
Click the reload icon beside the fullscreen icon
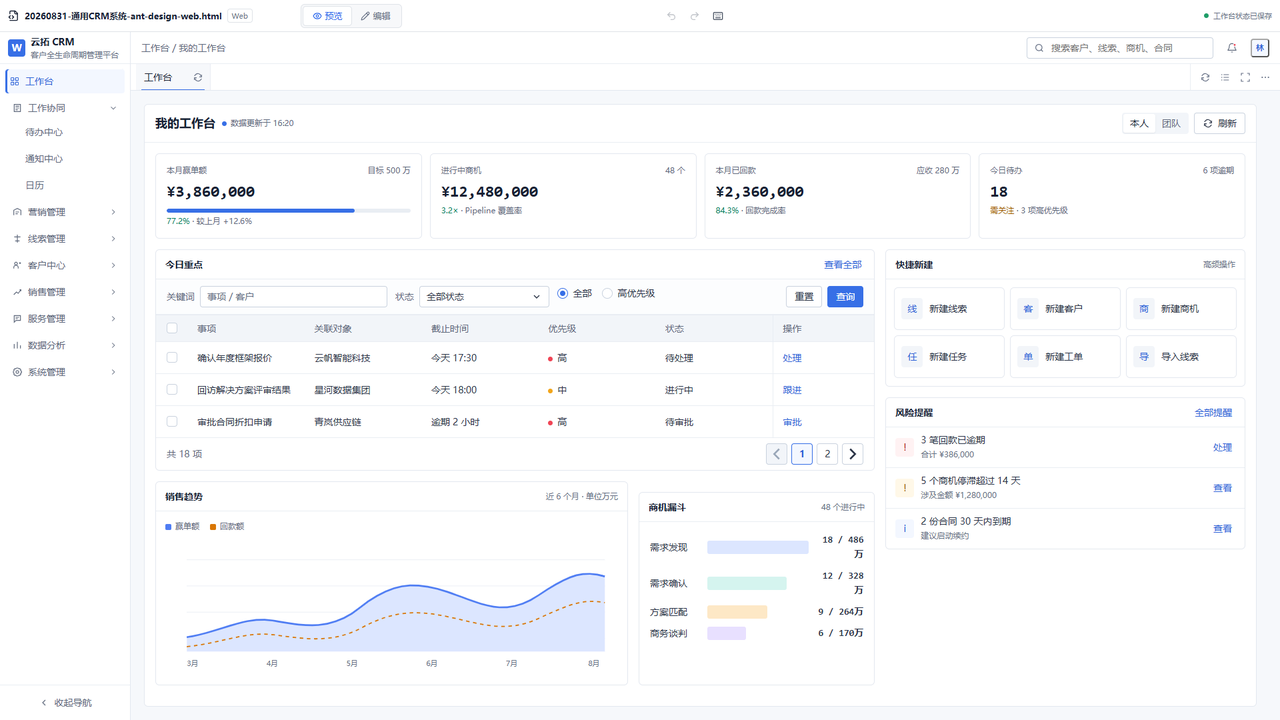coord(1205,77)
